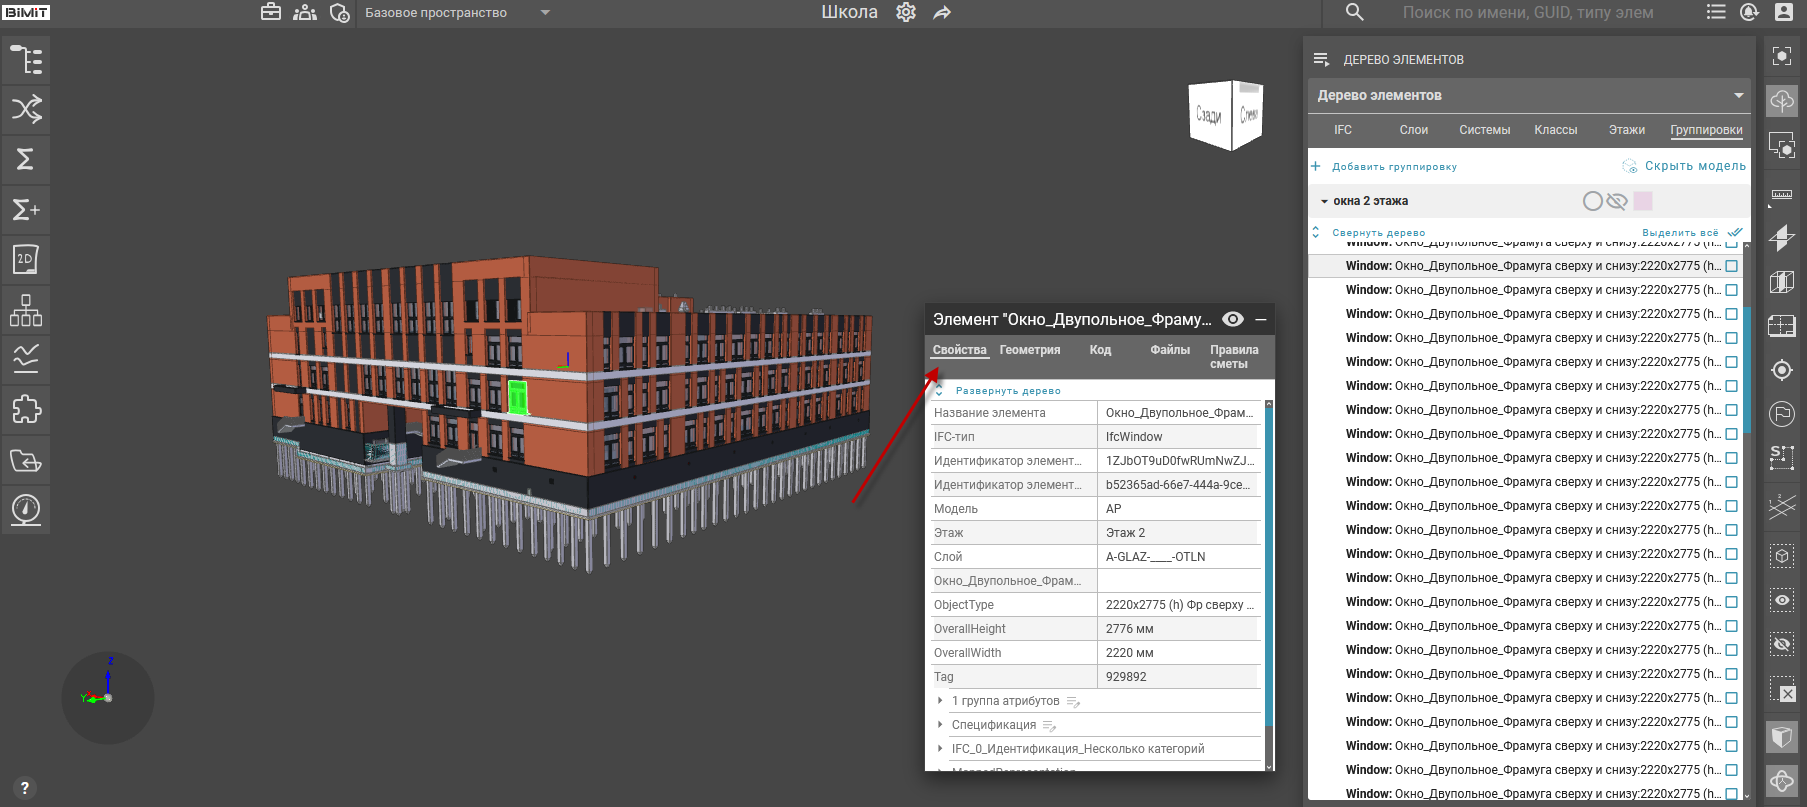Switch to the Этажи tab
The width and height of the screenshot is (1807, 807).
1626,130
